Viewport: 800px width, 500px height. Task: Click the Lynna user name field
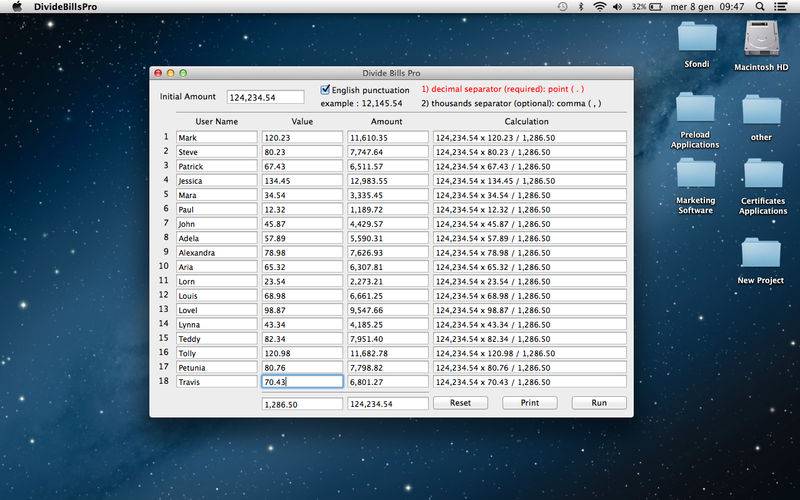click(x=217, y=324)
